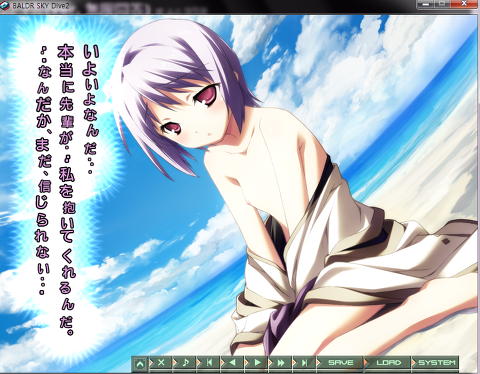Minimize the BALDR SKY Dive2 window
The width and height of the screenshot is (480, 374).
coord(426,4)
